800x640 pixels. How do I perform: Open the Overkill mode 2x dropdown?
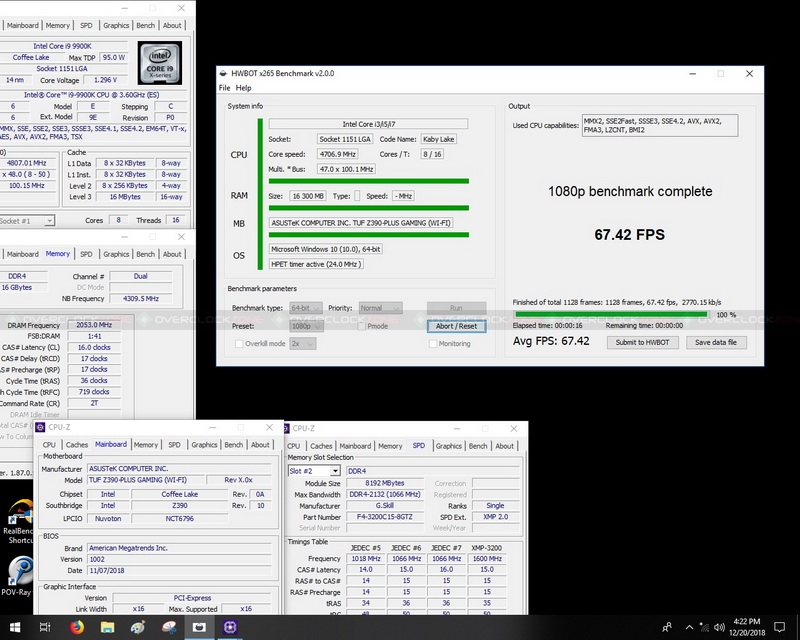[x=303, y=343]
